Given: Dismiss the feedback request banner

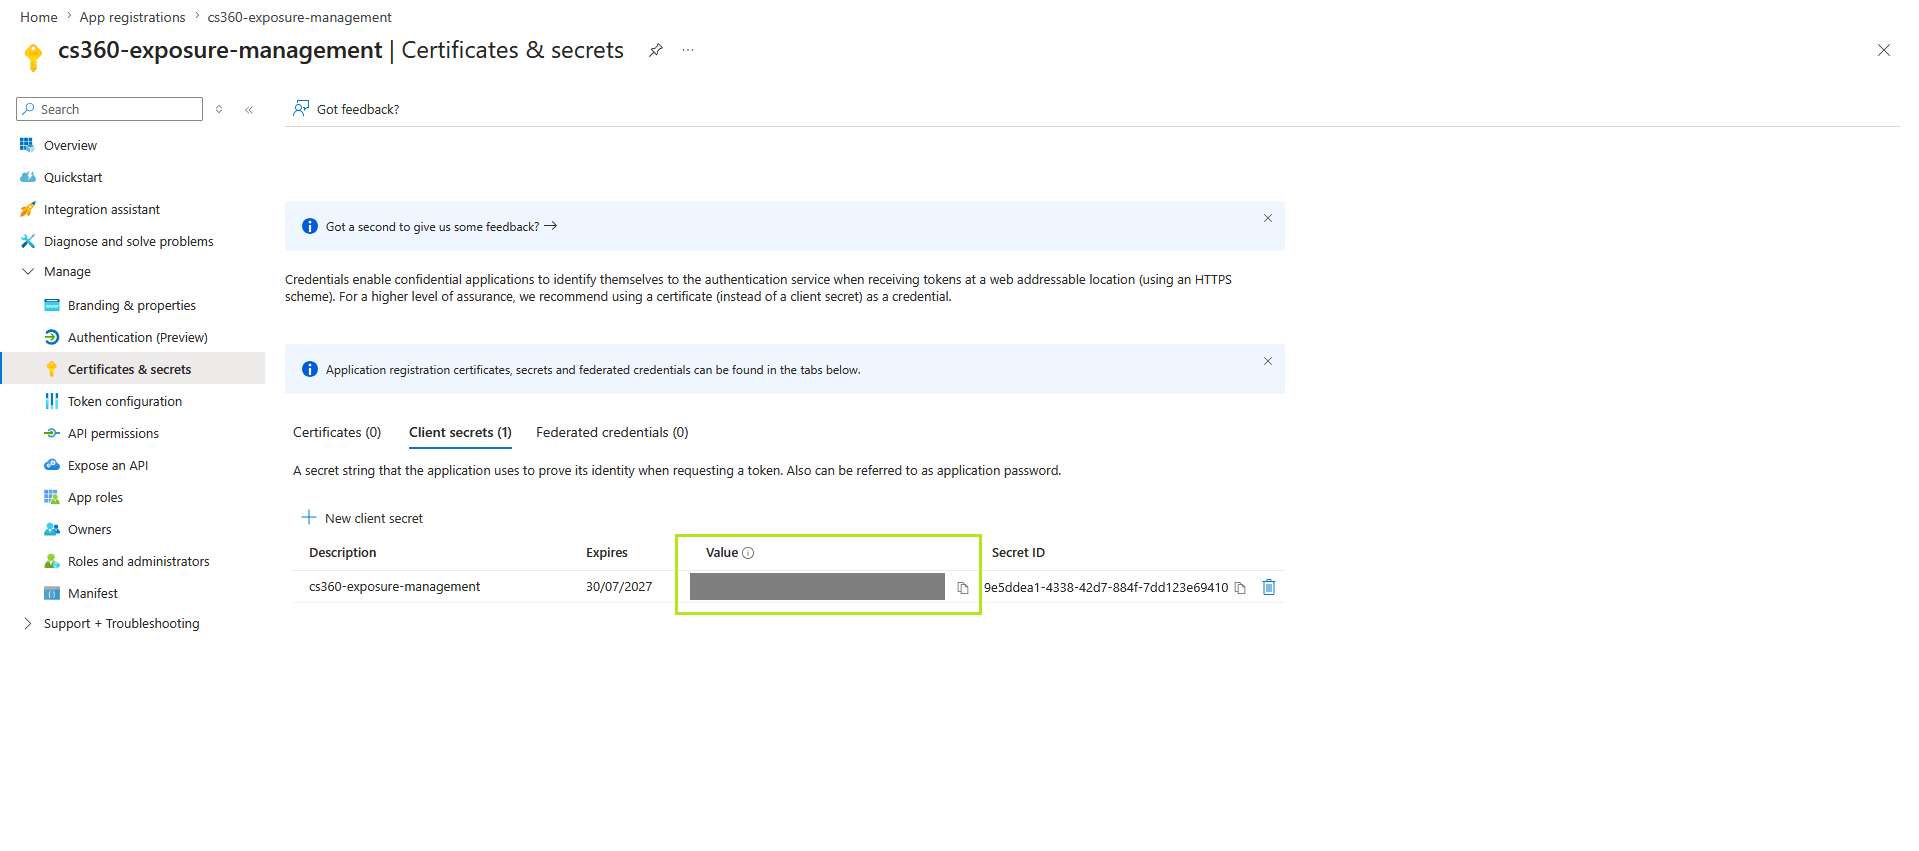Looking at the screenshot, I should (1268, 218).
